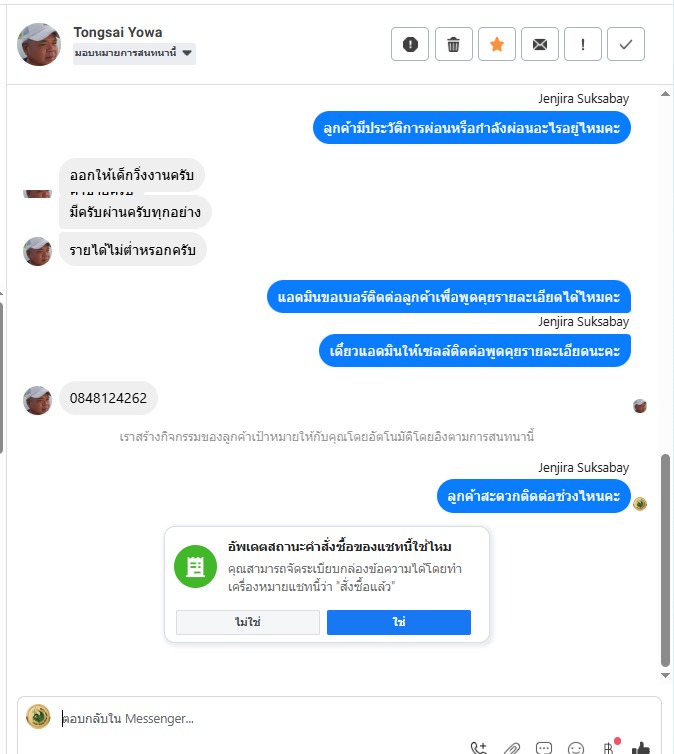
Task: Toggle the orange star follow-up marker
Action: [497, 44]
